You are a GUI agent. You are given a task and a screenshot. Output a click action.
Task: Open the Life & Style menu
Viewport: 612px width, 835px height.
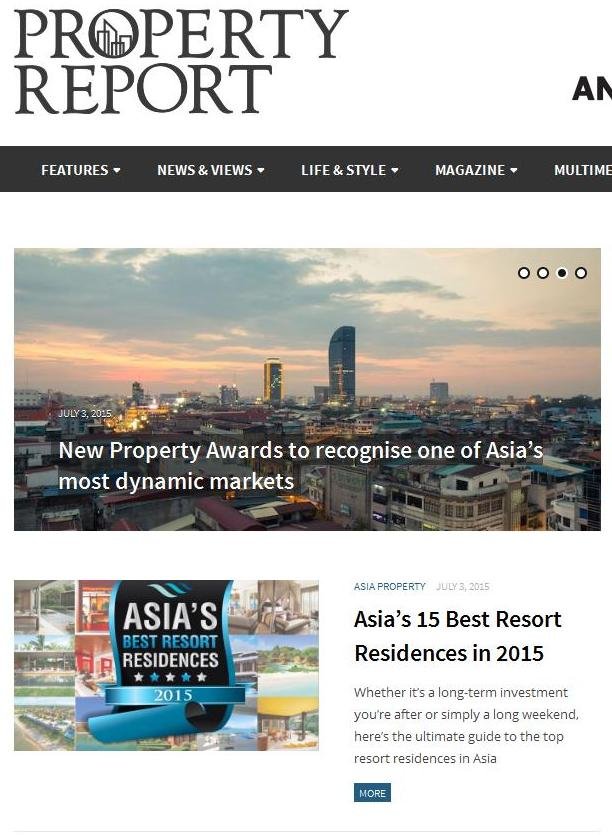[349, 170]
